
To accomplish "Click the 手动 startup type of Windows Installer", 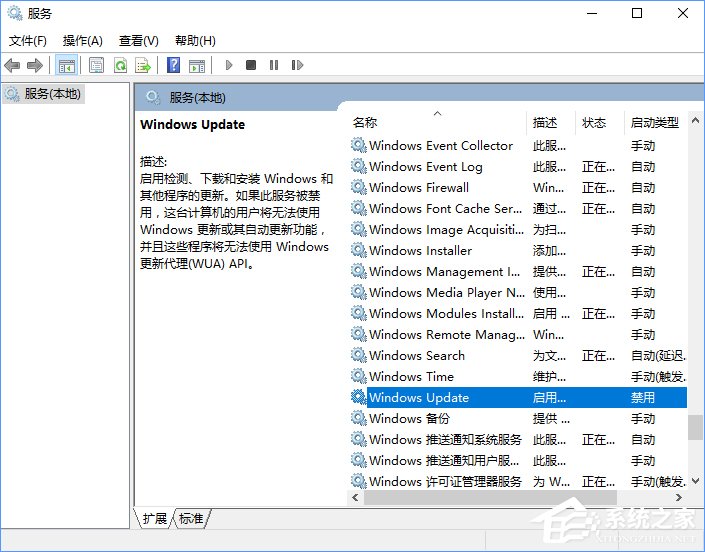I will (643, 250).
